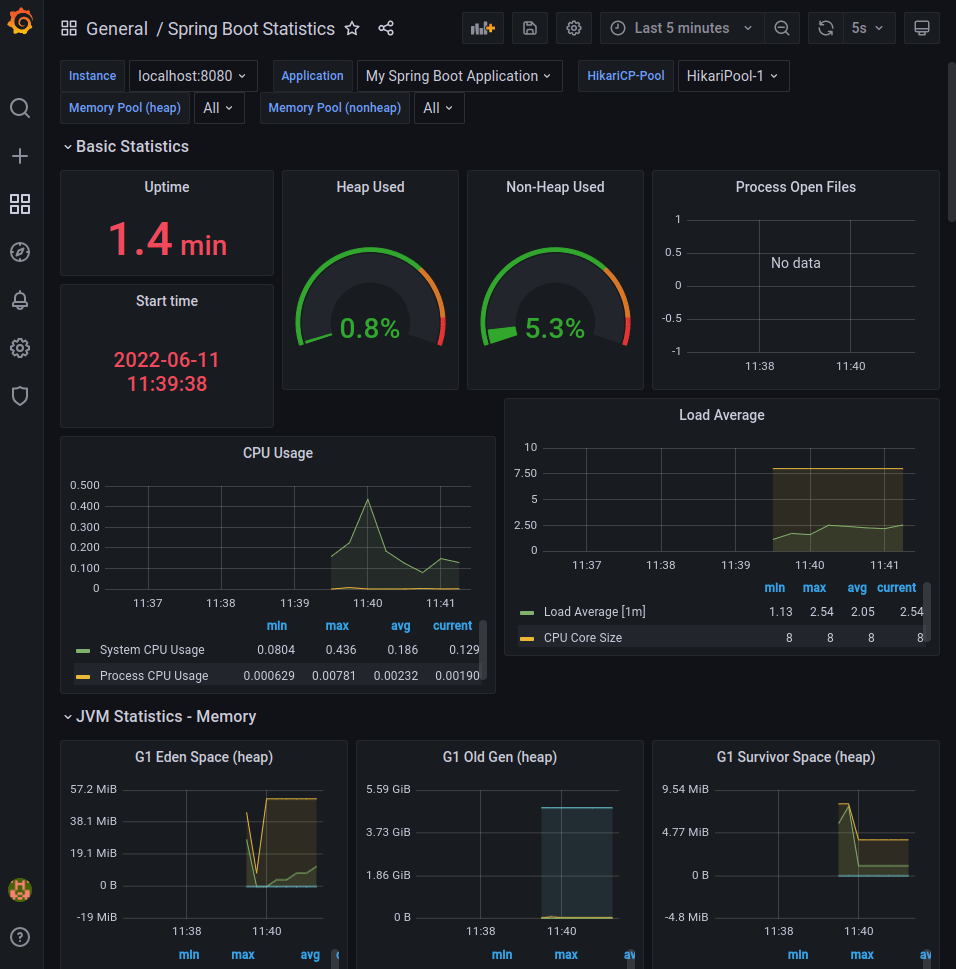
Task: Open dashboard search via magnifier icon
Action: pos(19,108)
